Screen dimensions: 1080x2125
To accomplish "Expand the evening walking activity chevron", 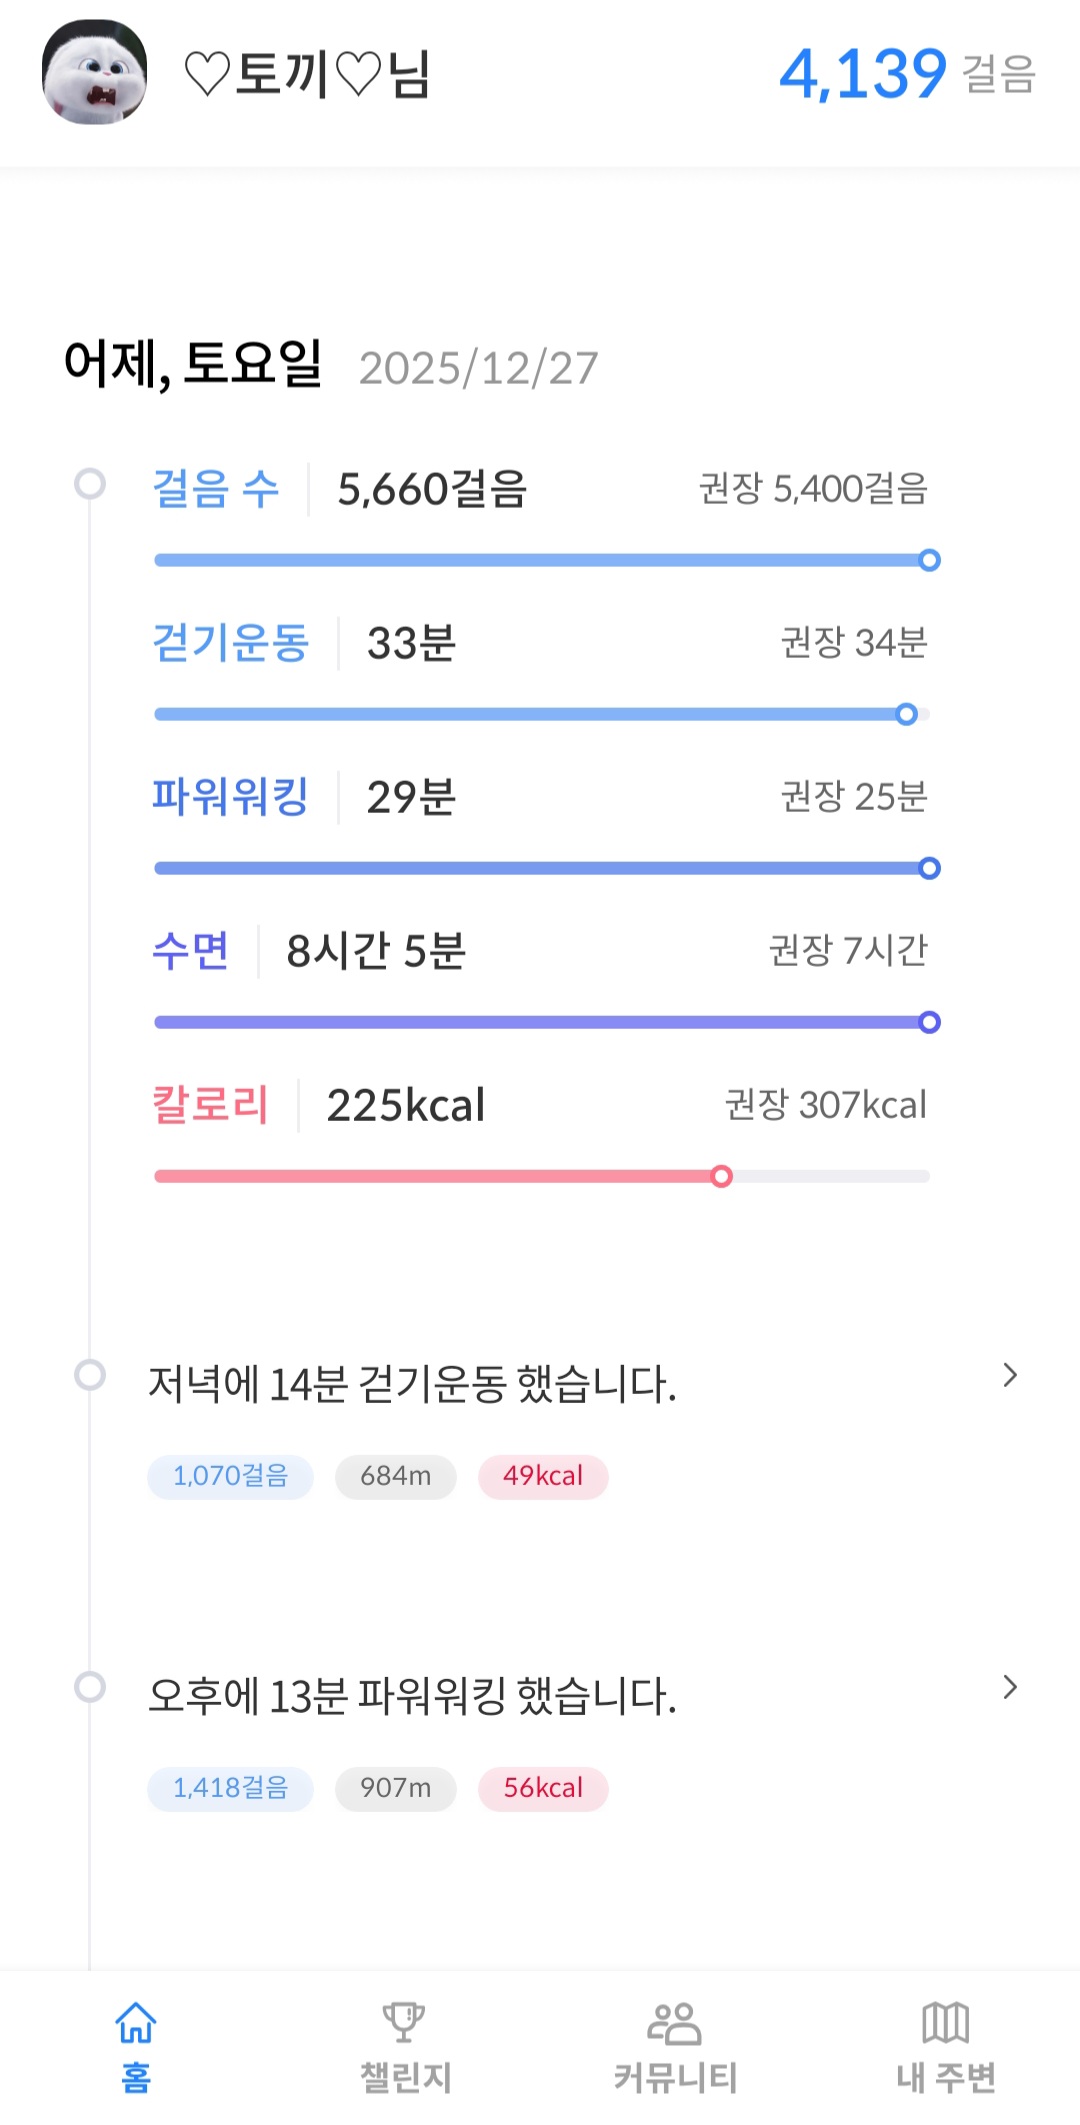I will [1010, 1376].
